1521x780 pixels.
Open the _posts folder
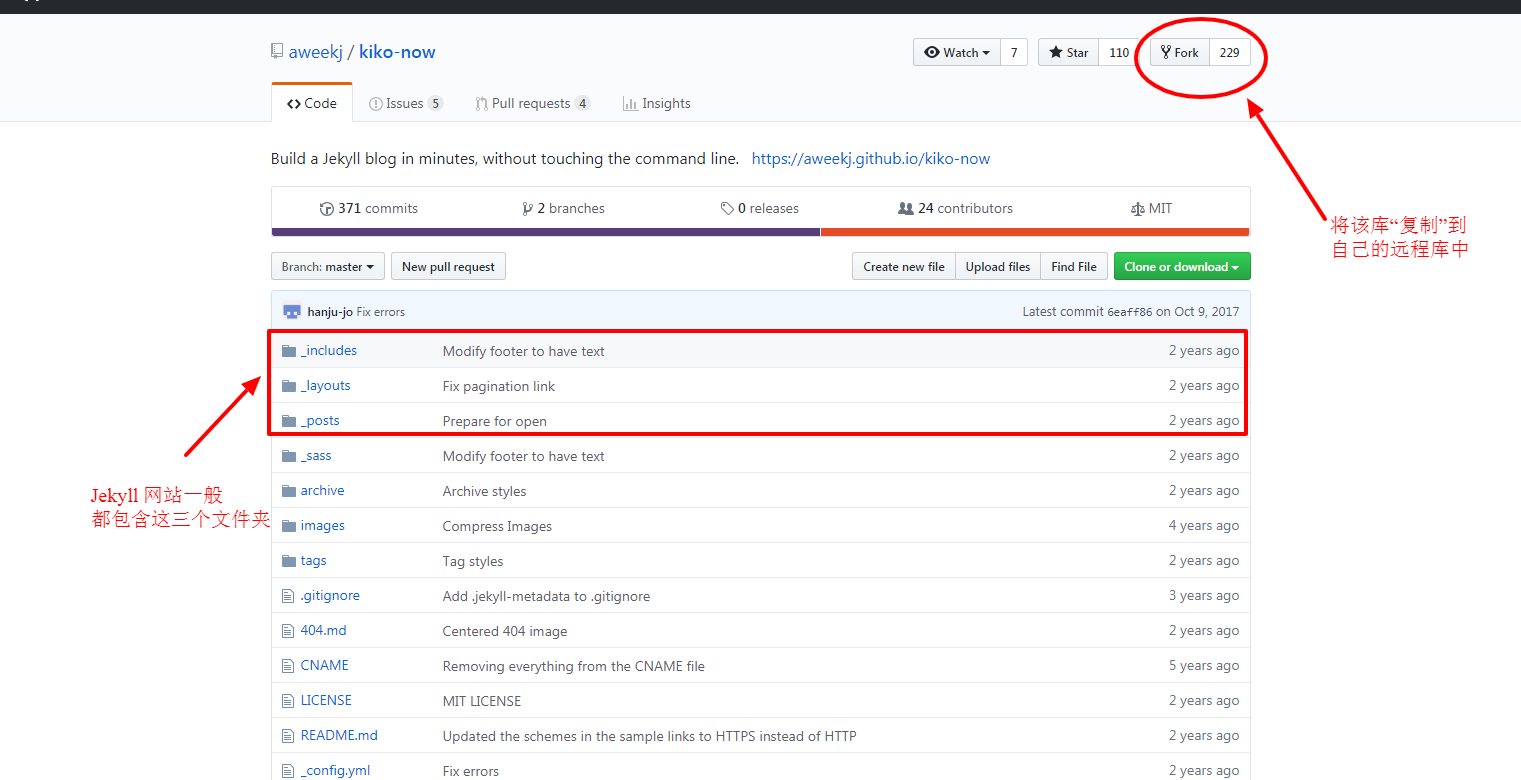coord(320,421)
